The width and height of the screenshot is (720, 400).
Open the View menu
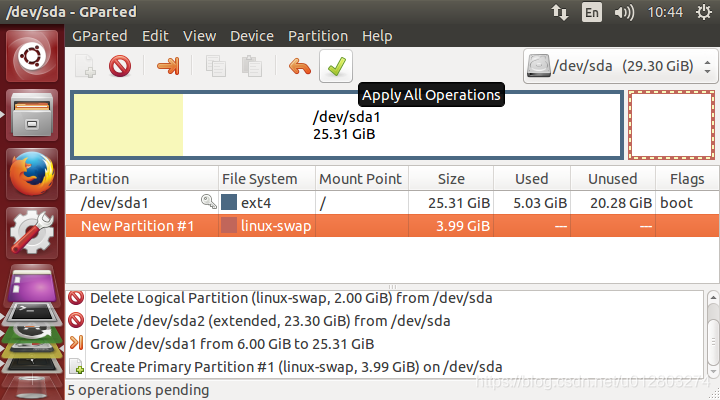199,36
